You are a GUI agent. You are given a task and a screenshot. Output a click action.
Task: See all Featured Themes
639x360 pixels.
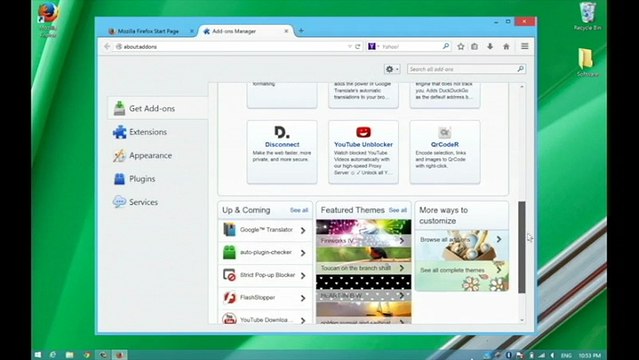(398, 210)
